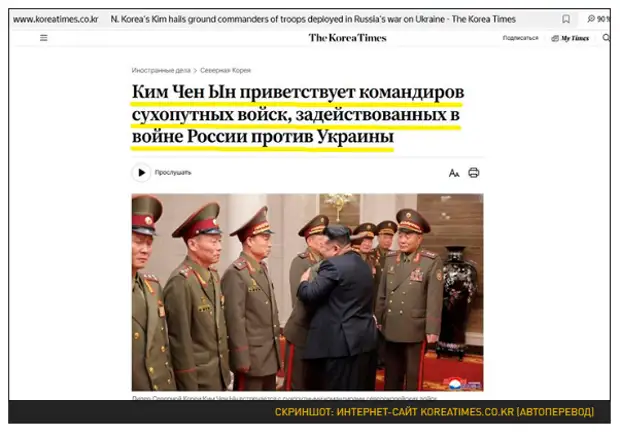Click the page title in address bar

pos(313,19)
